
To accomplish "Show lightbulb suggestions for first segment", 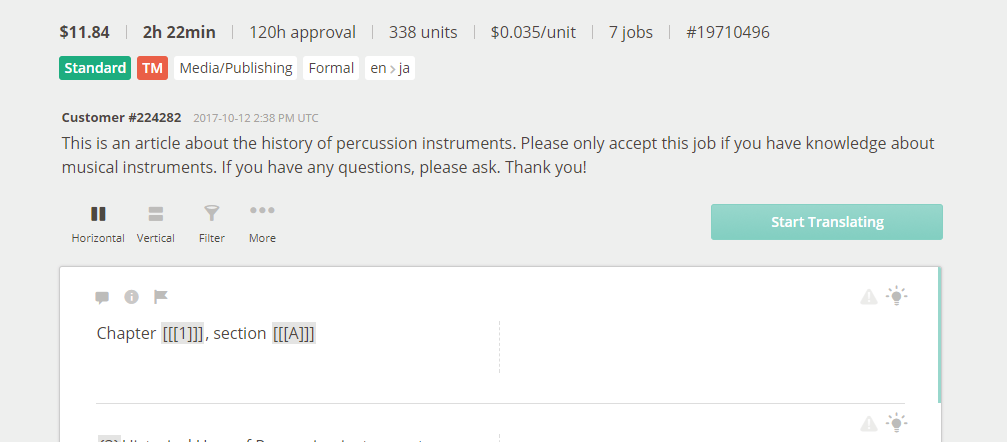I will (897, 296).
